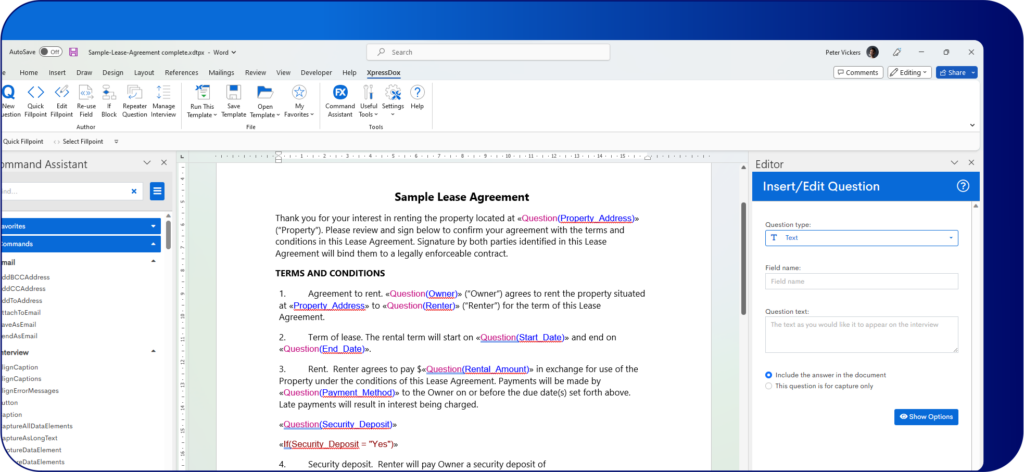Open the Developer tab
1024x472 pixels.
pyautogui.click(x=316, y=72)
